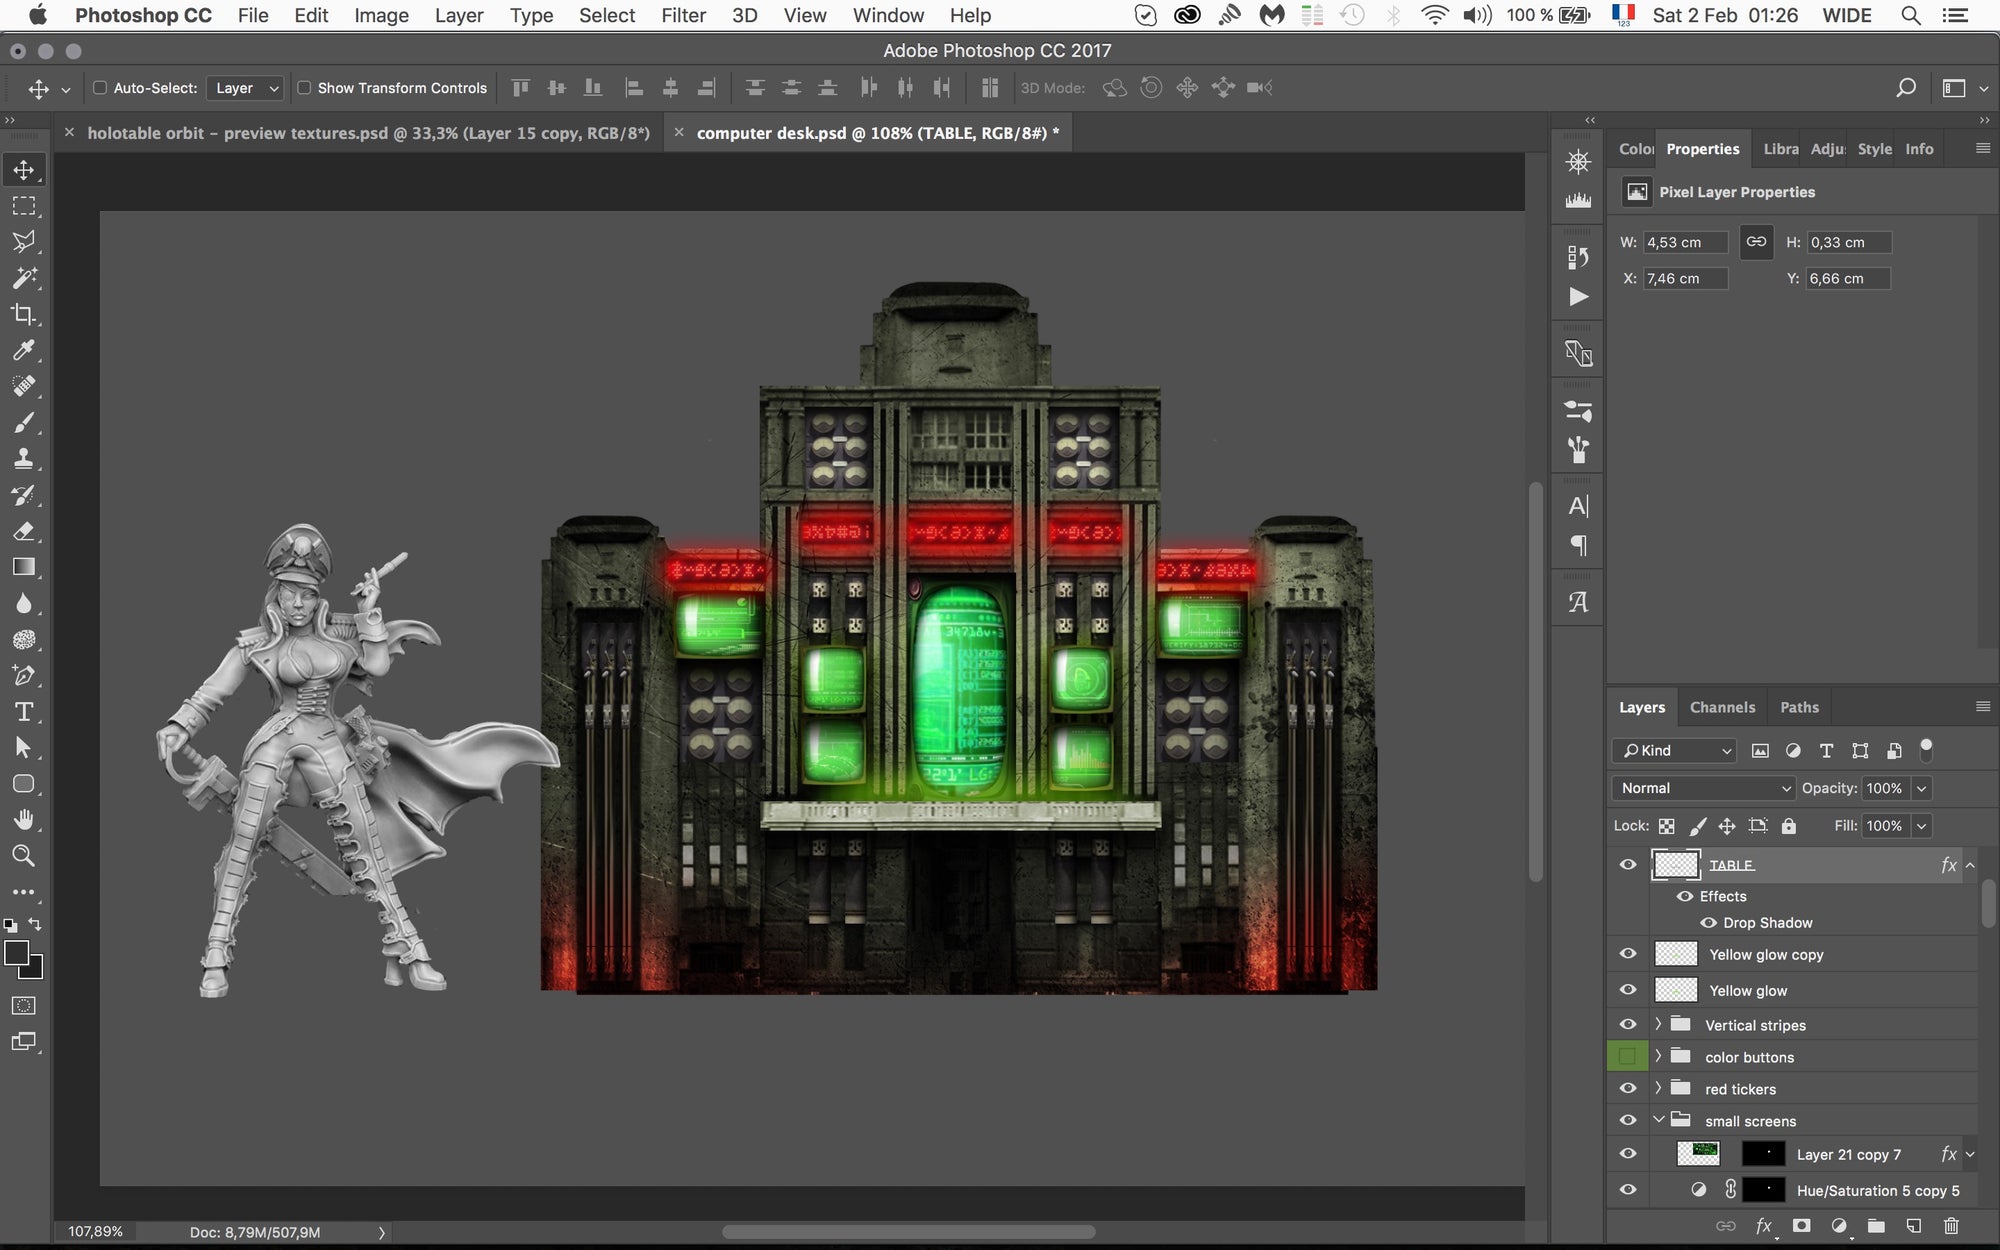Choose the Horizontal Type tool

click(x=23, y=712)
